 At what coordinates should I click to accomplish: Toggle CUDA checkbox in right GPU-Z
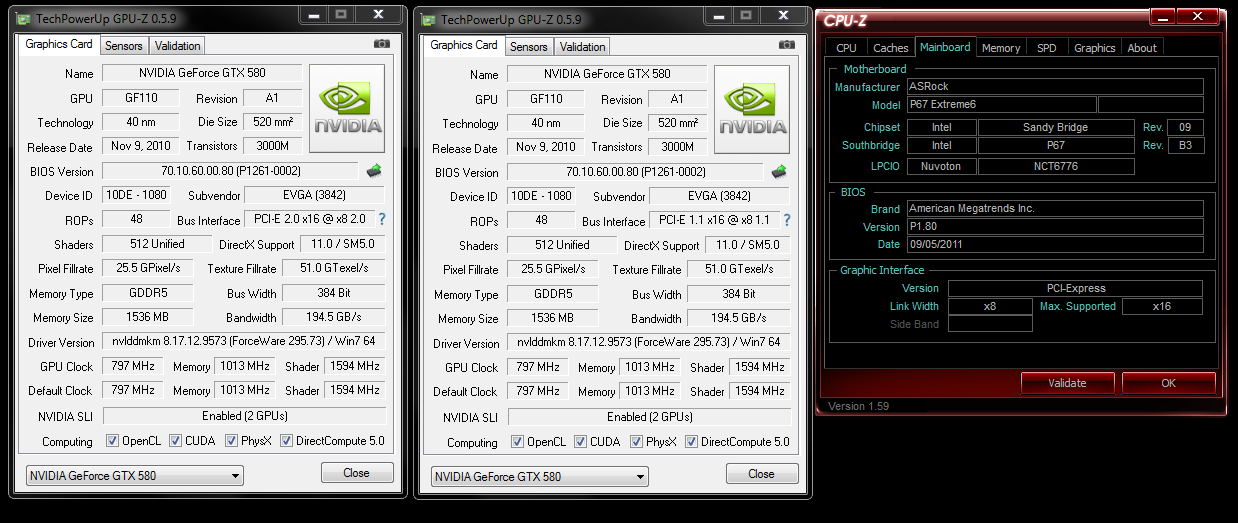[x=580, y=442]
